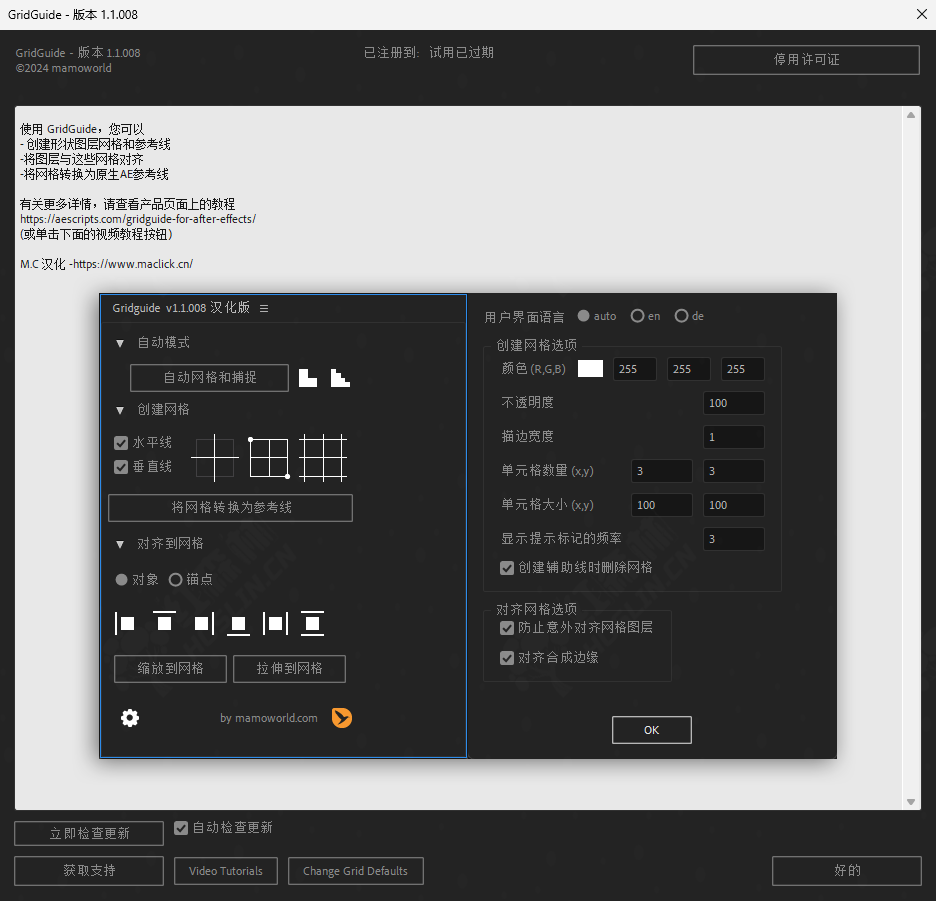The image size is (936, 901).
Task: Confirm settings with the OK button
Action: pyautogui.click(x=652, y=730)
